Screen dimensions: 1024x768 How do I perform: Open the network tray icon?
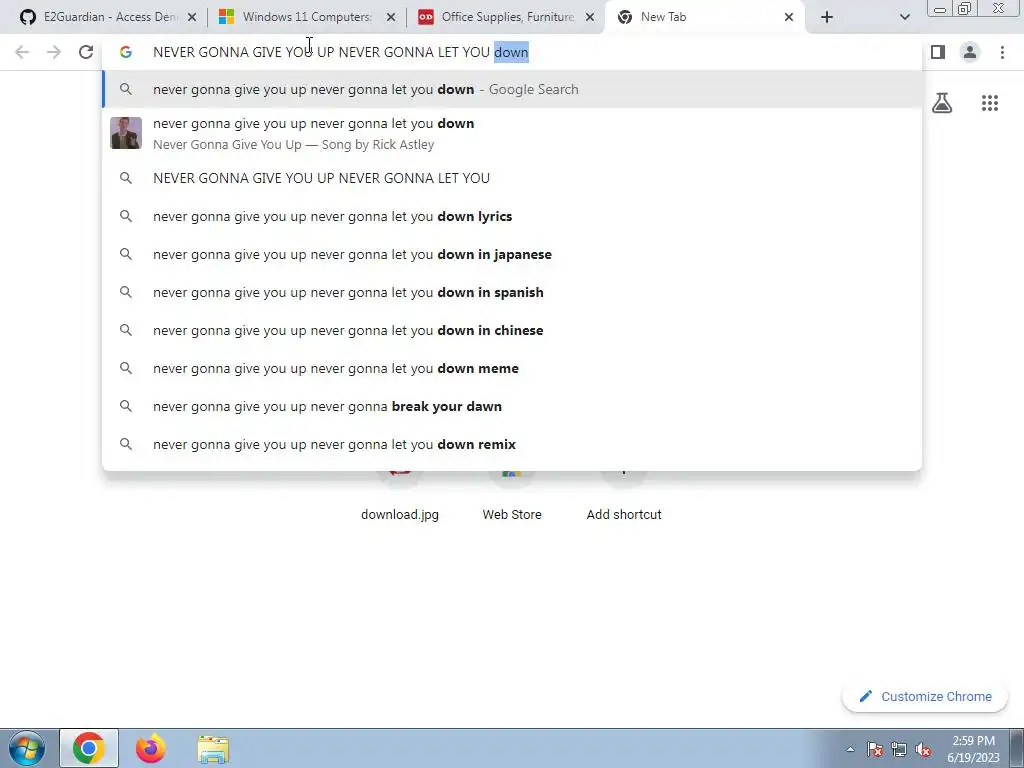click(899, 749)
